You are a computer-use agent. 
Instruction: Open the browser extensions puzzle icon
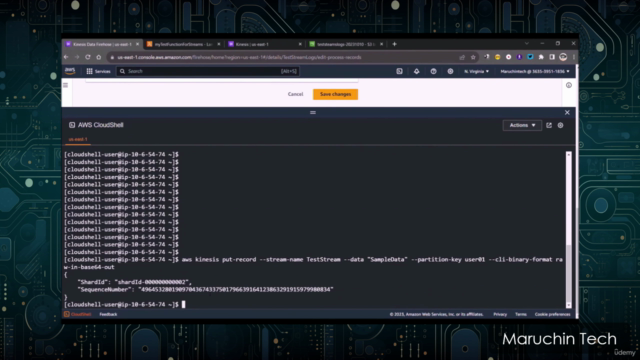pos(541,57)
